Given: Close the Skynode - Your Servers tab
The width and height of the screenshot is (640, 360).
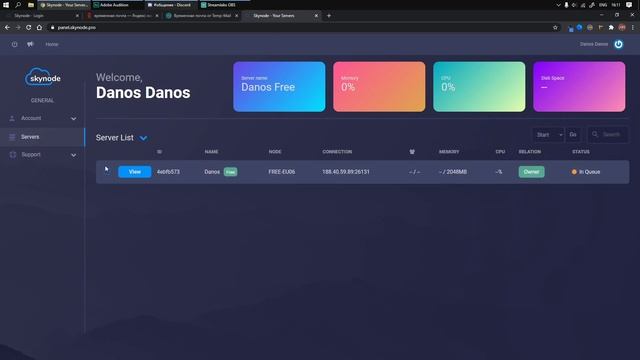Looking at the screenshot, I should pos(316,16).
